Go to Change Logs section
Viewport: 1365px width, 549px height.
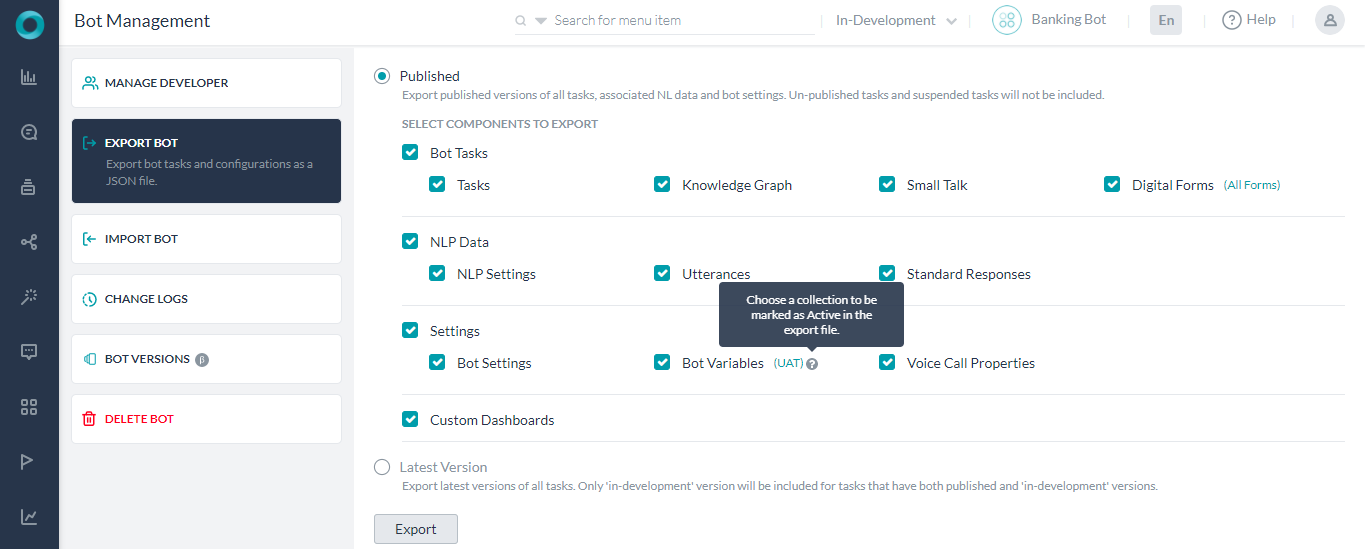(206, 299)
